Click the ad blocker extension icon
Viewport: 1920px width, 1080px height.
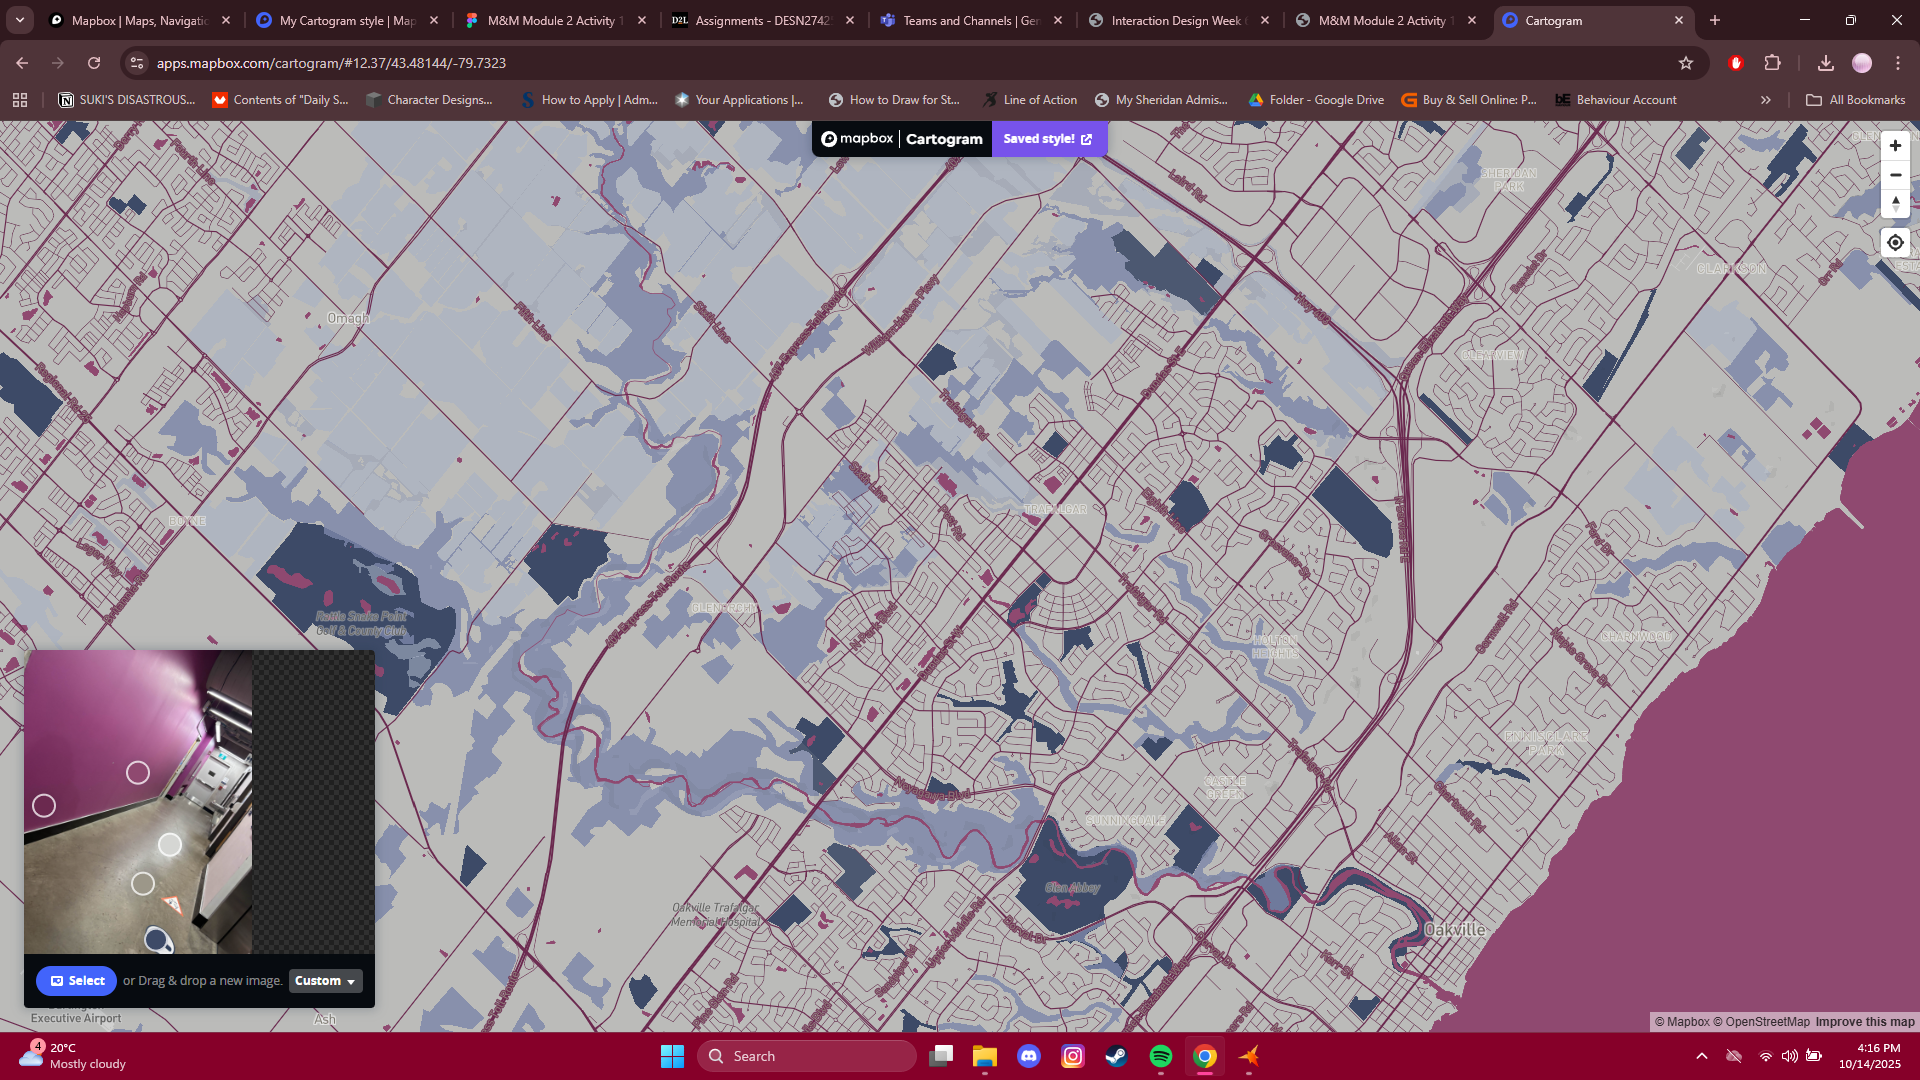coord(1736,62)
